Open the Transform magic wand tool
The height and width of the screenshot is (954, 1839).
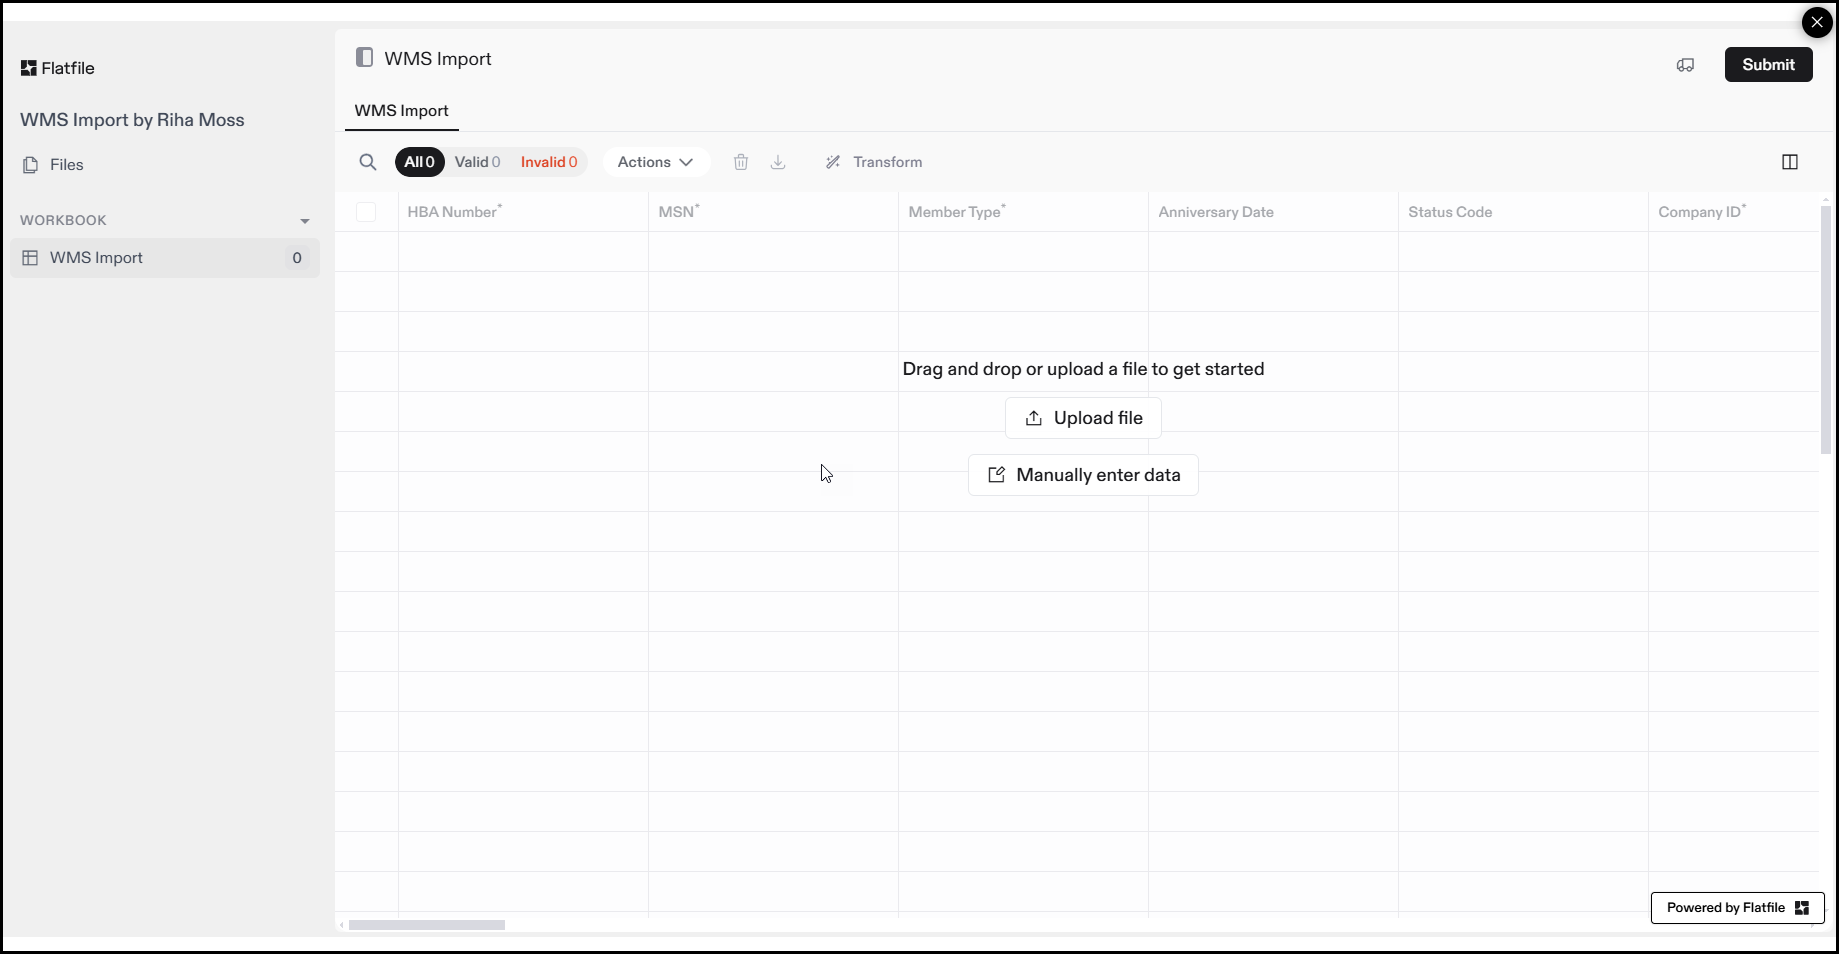pos(874,162)
